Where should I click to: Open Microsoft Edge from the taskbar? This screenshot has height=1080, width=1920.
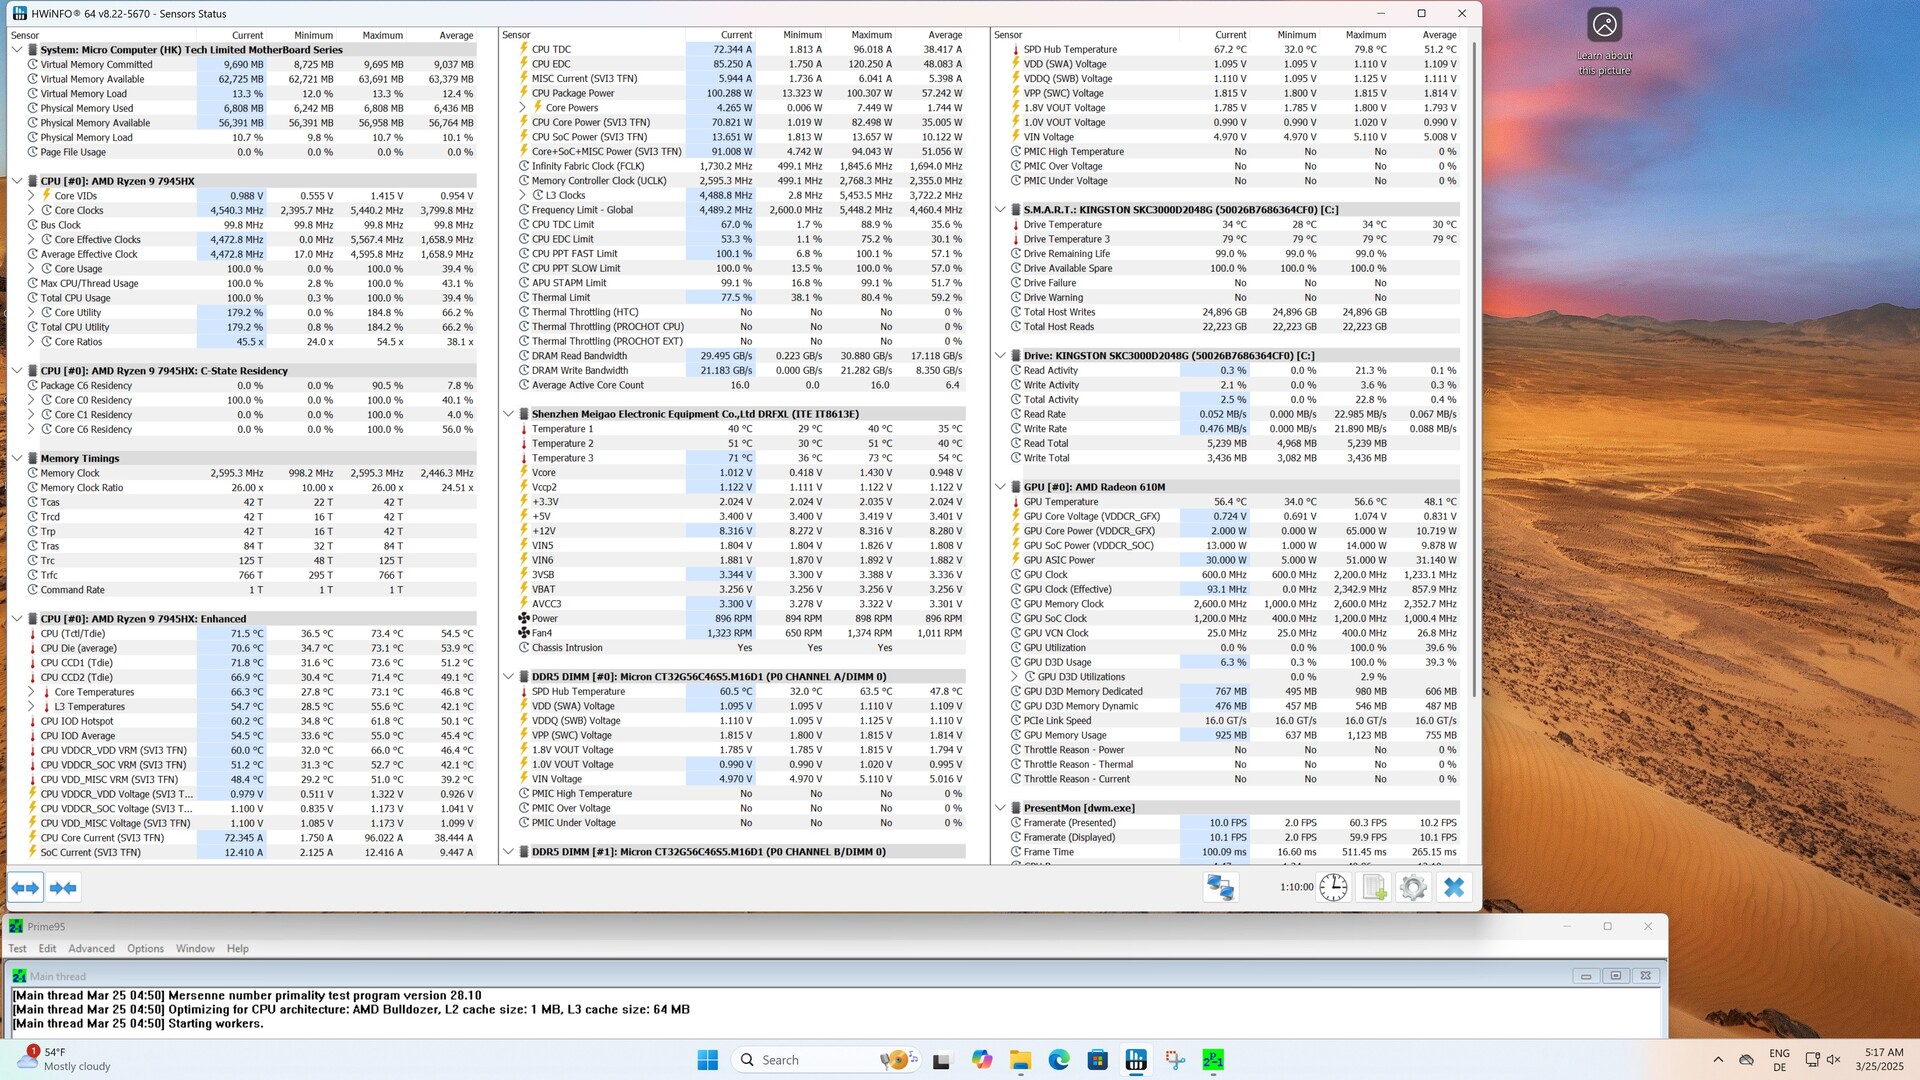click(x=1058, y=1060)
